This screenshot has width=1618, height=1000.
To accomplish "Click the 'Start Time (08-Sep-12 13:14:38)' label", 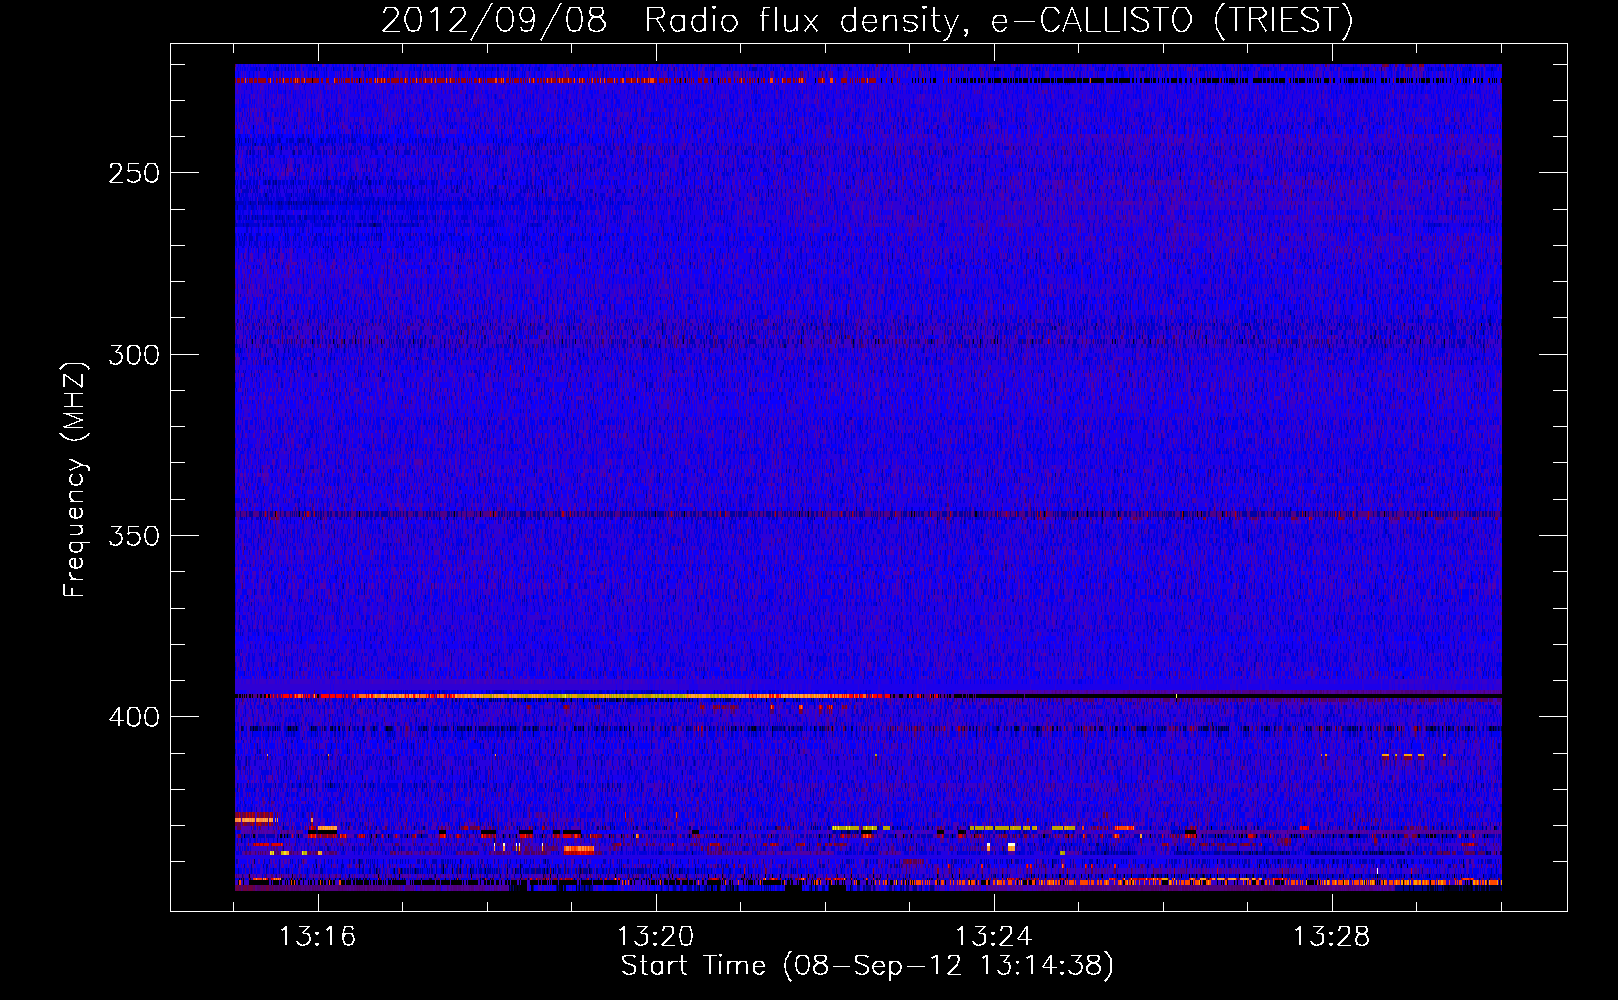I will click(x=867, y=966).
